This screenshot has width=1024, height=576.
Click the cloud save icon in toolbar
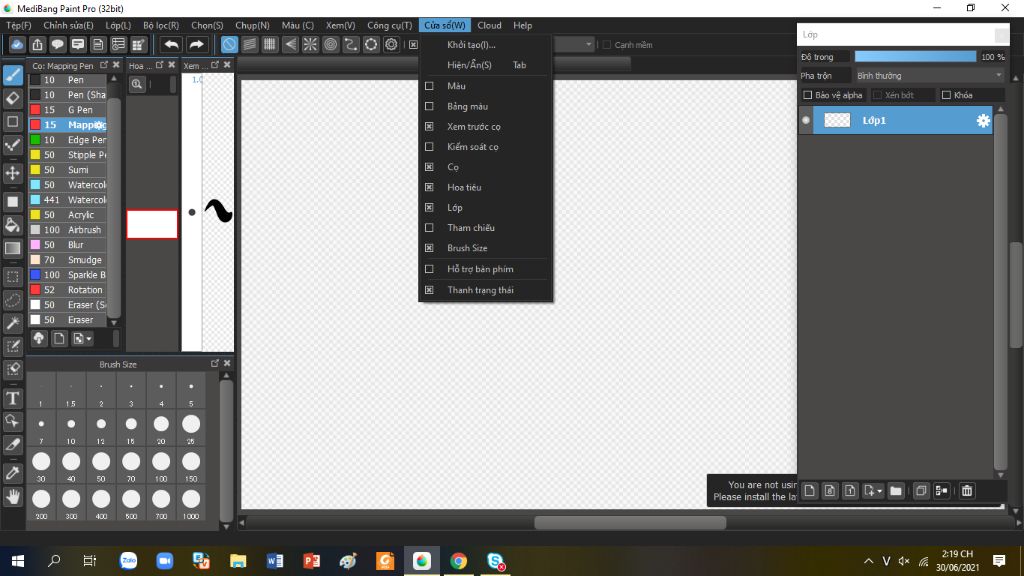(17, 44)
